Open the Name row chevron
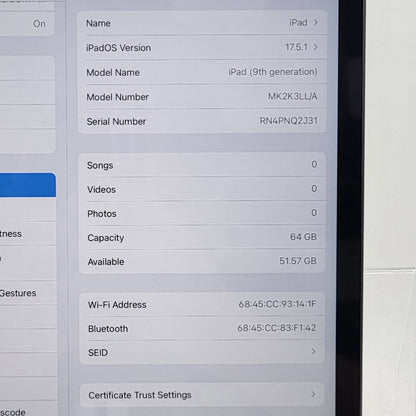The width and height of the screenshot is (416, 416). [x=315, y=22]
